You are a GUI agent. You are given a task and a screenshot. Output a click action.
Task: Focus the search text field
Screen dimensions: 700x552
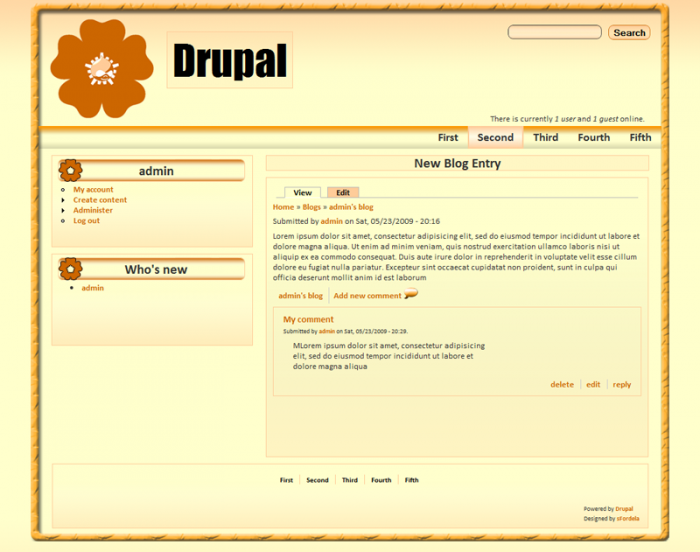pyautogui.click(x=554, y=32)
